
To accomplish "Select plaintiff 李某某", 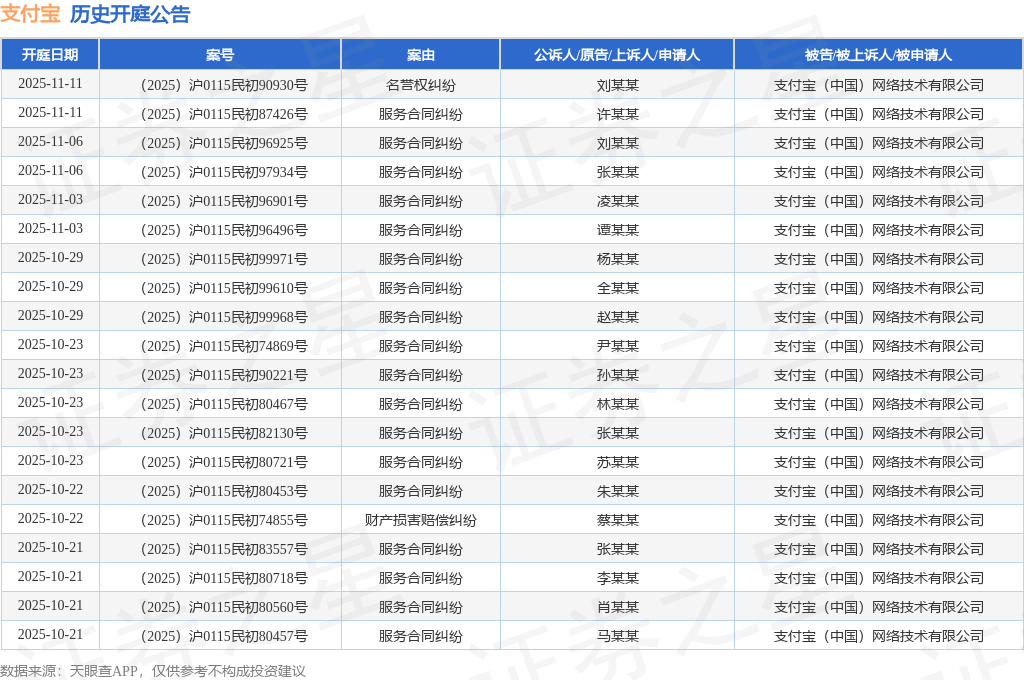I will (x=618, y=578).
